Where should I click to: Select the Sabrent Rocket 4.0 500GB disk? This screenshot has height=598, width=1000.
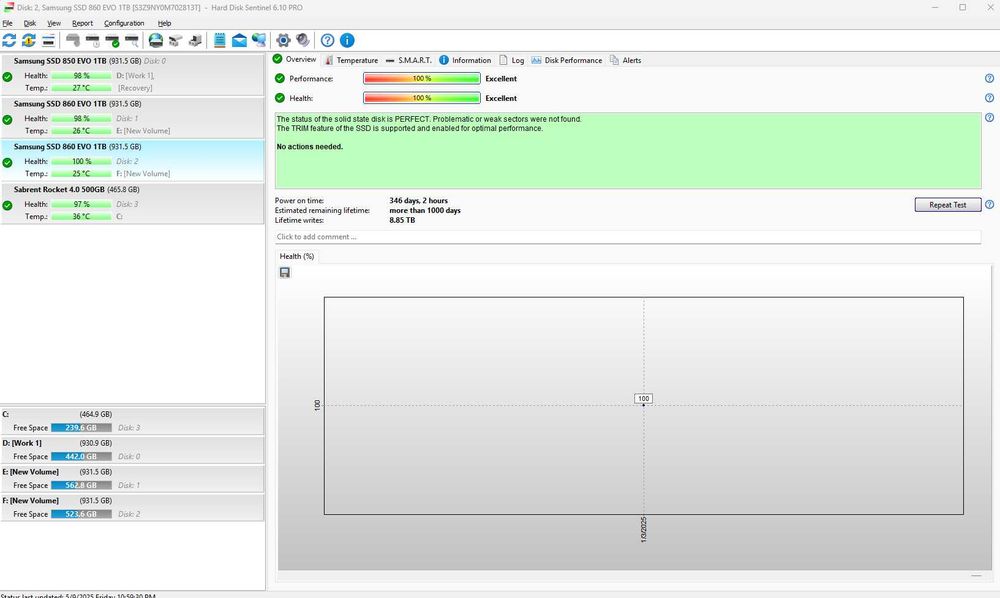click(132, 203)
